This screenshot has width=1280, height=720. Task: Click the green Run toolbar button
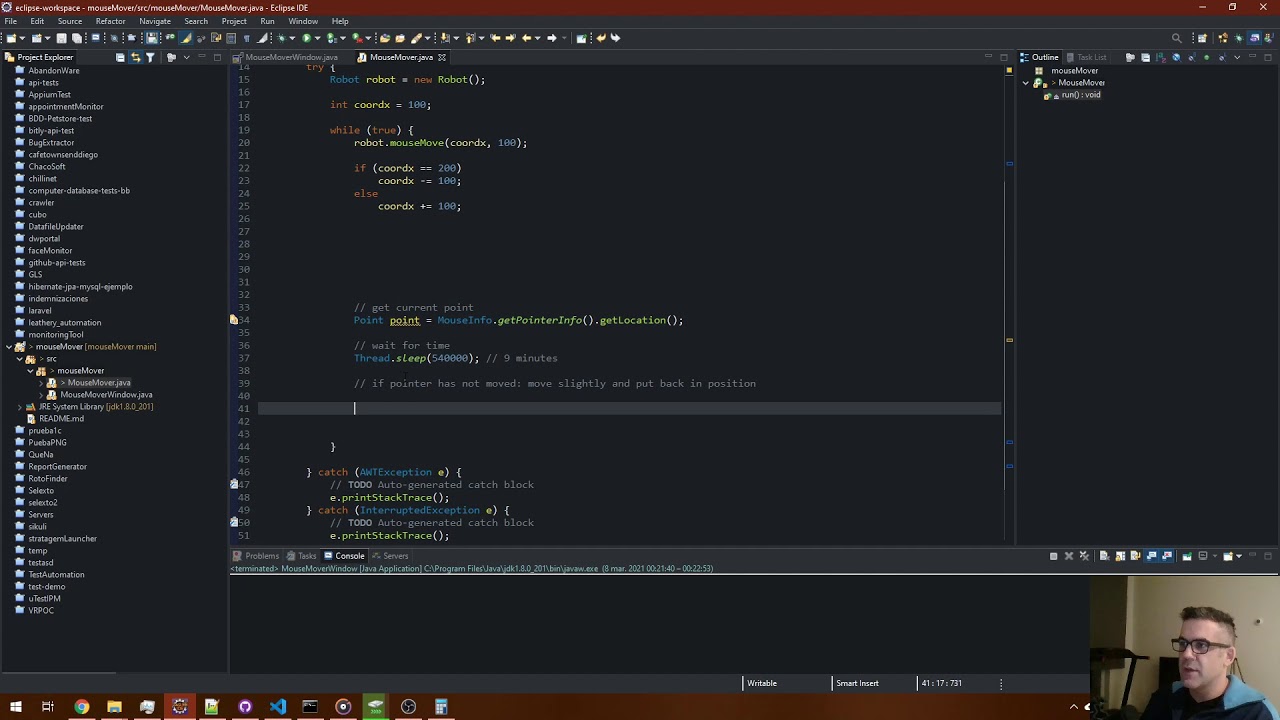[x=306, y=38]
